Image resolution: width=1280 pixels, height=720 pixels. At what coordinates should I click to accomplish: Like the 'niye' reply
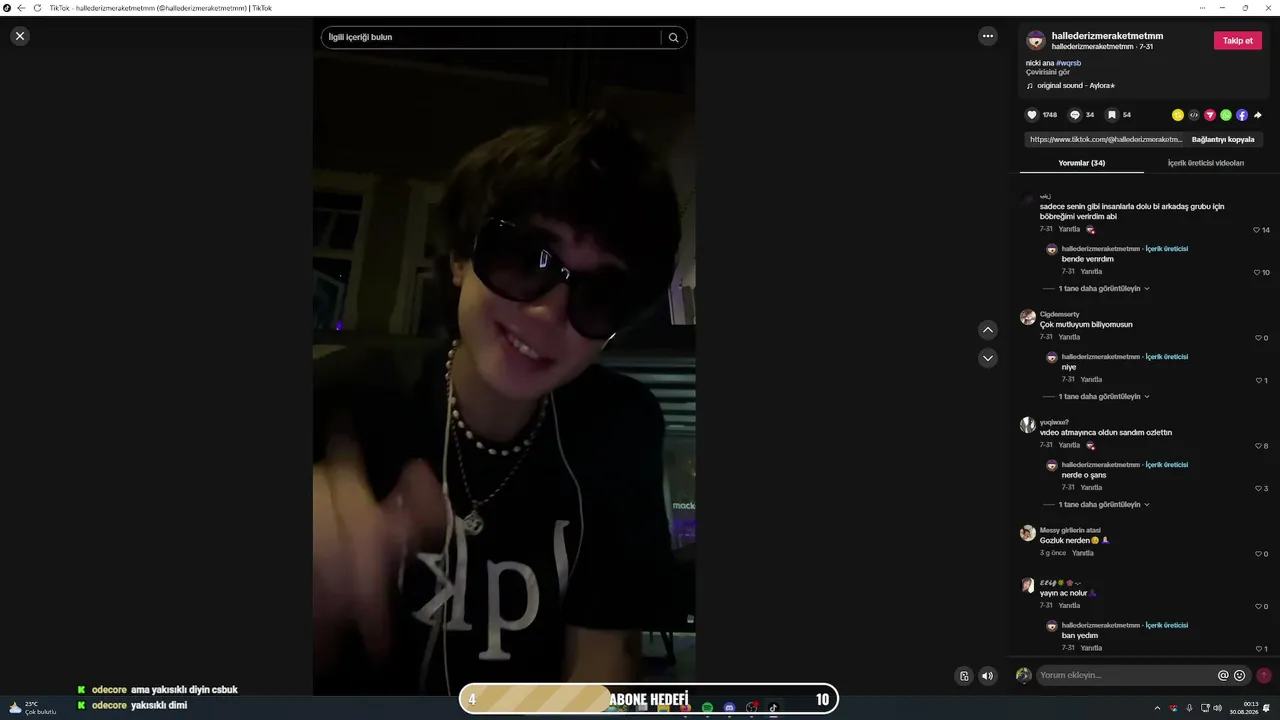[x=1258, y=381]
